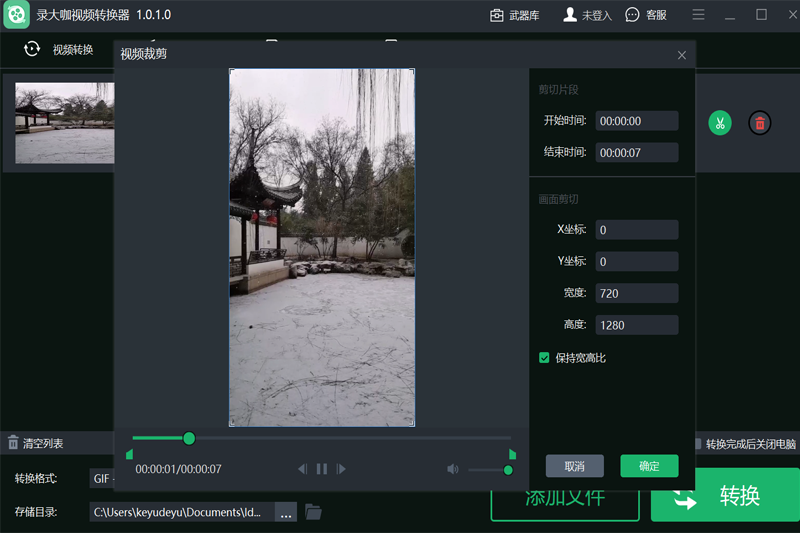The image size is (800, 533).
Task: Open the storage folder icon
Action: [x=313, y=512]
